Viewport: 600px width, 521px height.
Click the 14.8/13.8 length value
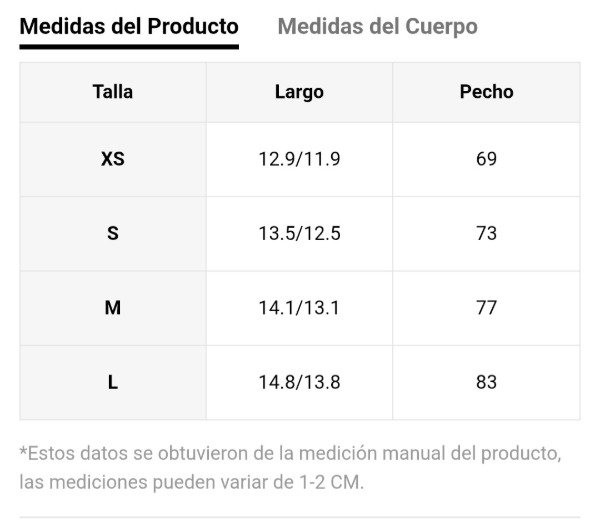pyautogui.click(x=299, y=382)
